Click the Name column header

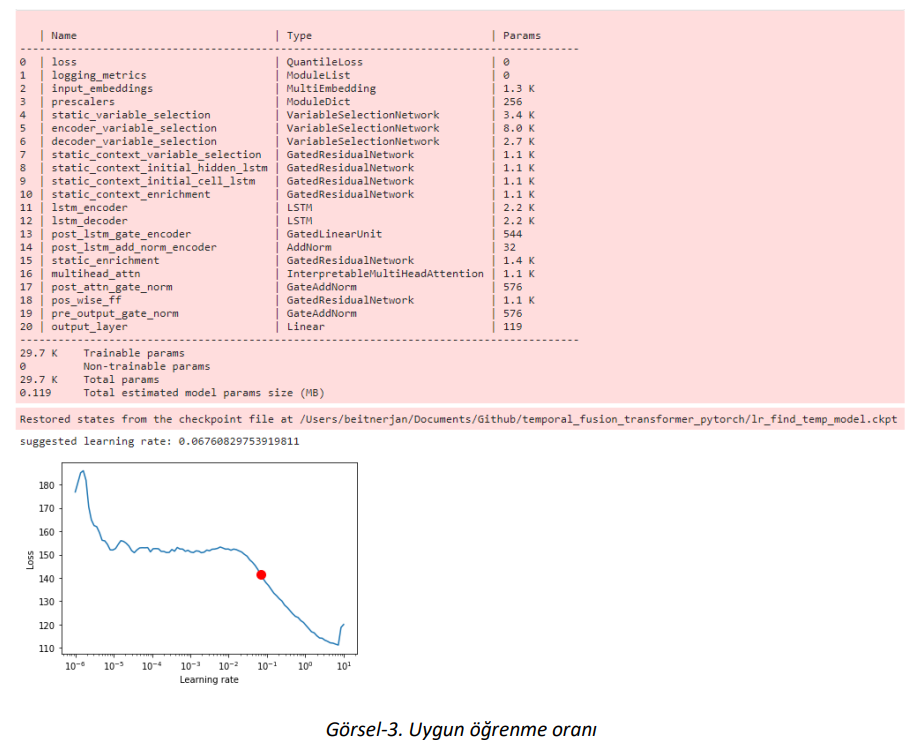pyautogui.click(x=64, y=36)
